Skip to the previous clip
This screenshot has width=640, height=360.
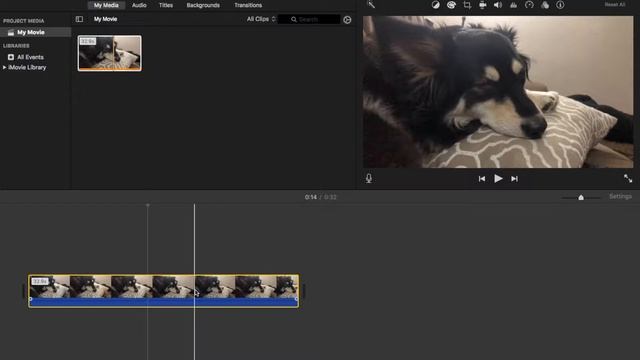pyautogui.click(x=482, y=179)
